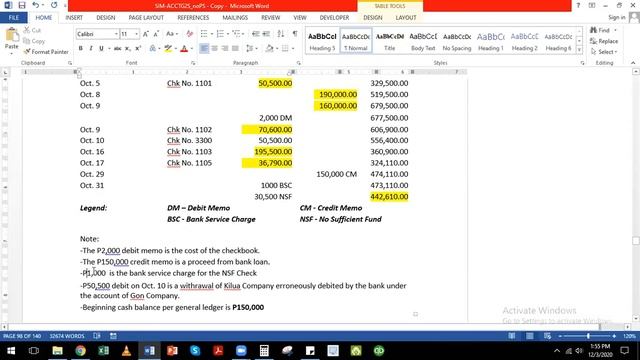
Task: Apply No Spacing style
Action: [x=457, y=41]
